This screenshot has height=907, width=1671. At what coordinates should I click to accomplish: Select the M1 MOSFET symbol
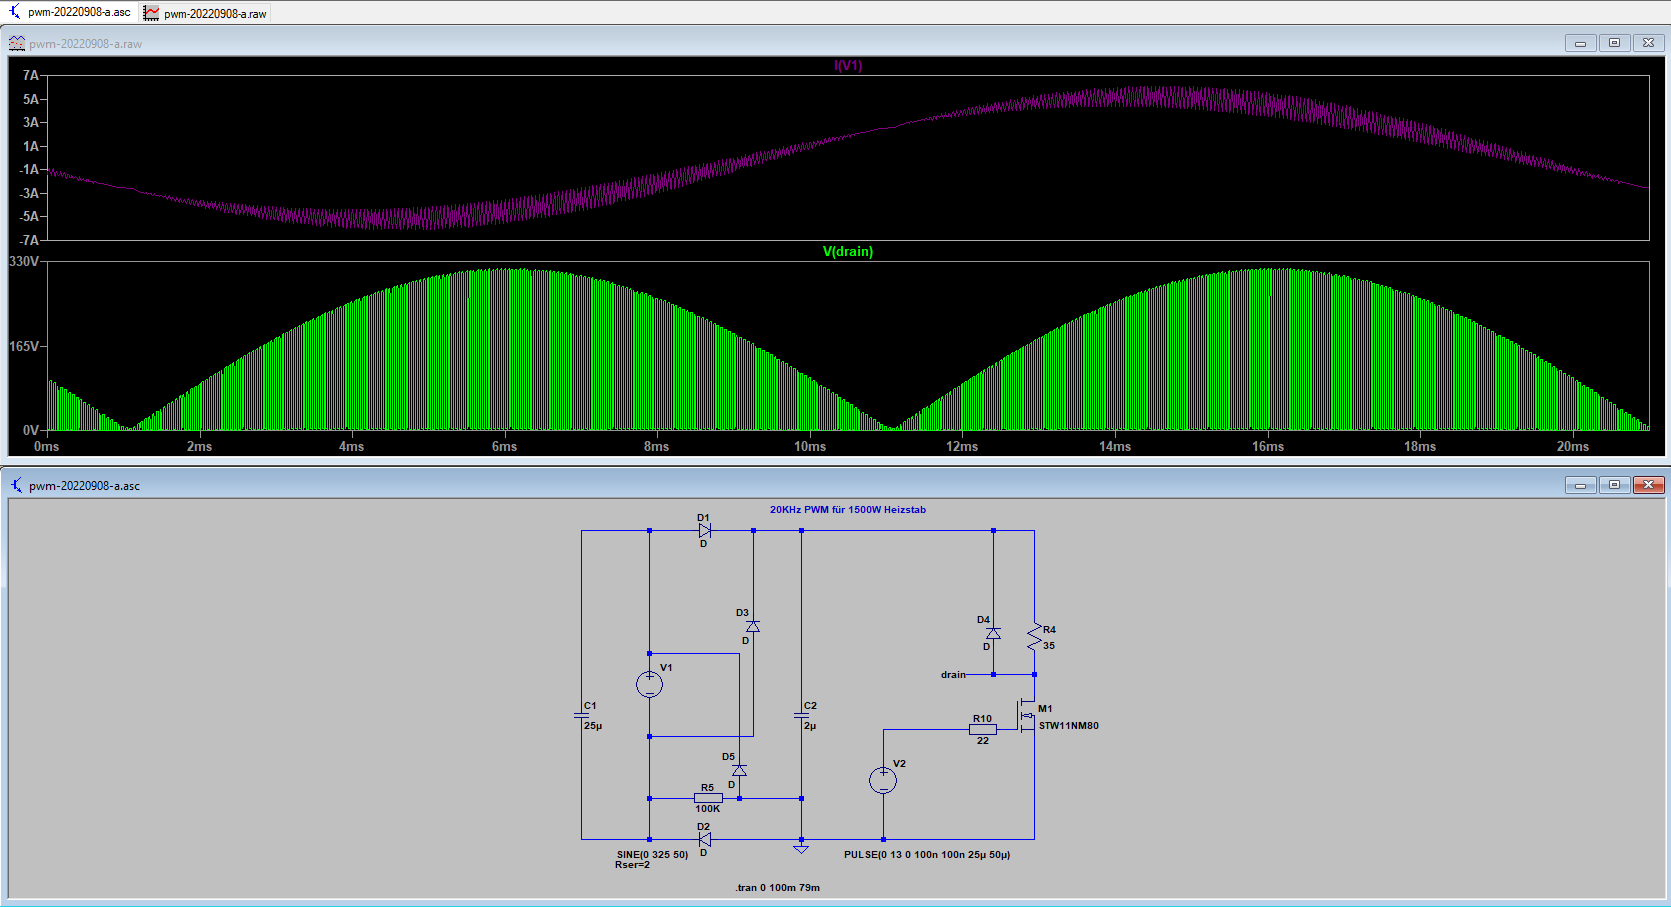coord(1027,715)
